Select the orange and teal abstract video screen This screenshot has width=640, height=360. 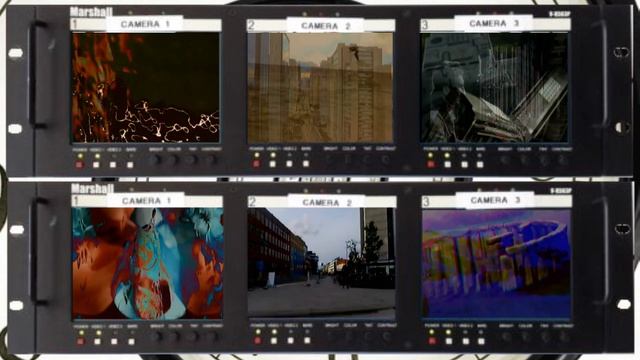147,263
